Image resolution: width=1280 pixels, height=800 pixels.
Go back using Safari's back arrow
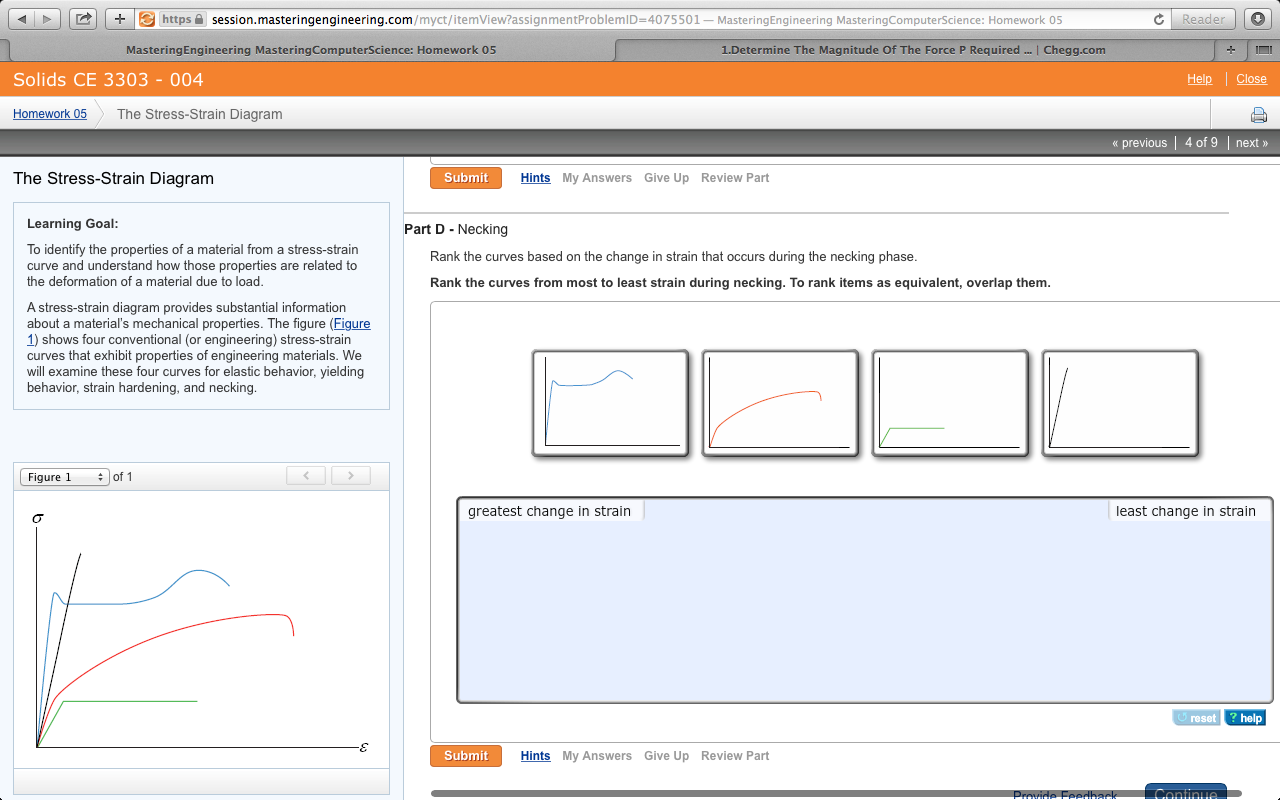click(22, 18)
